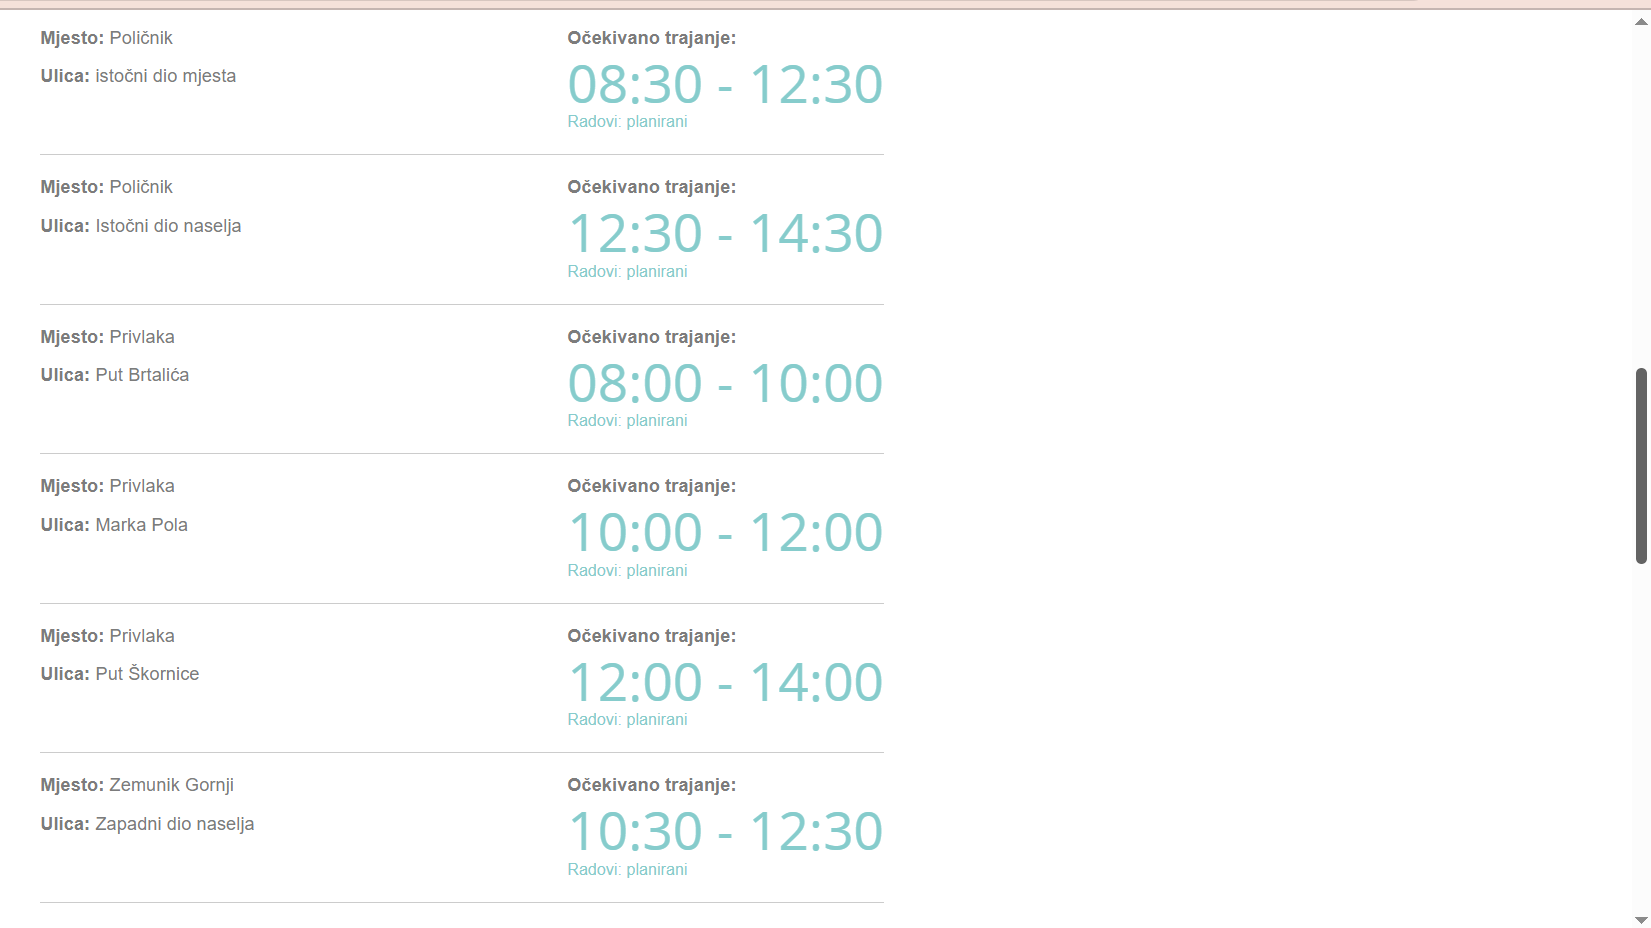Click the 08:30 - 12:30 time range
Screen dimensions: 1651x928
(725, 84)
